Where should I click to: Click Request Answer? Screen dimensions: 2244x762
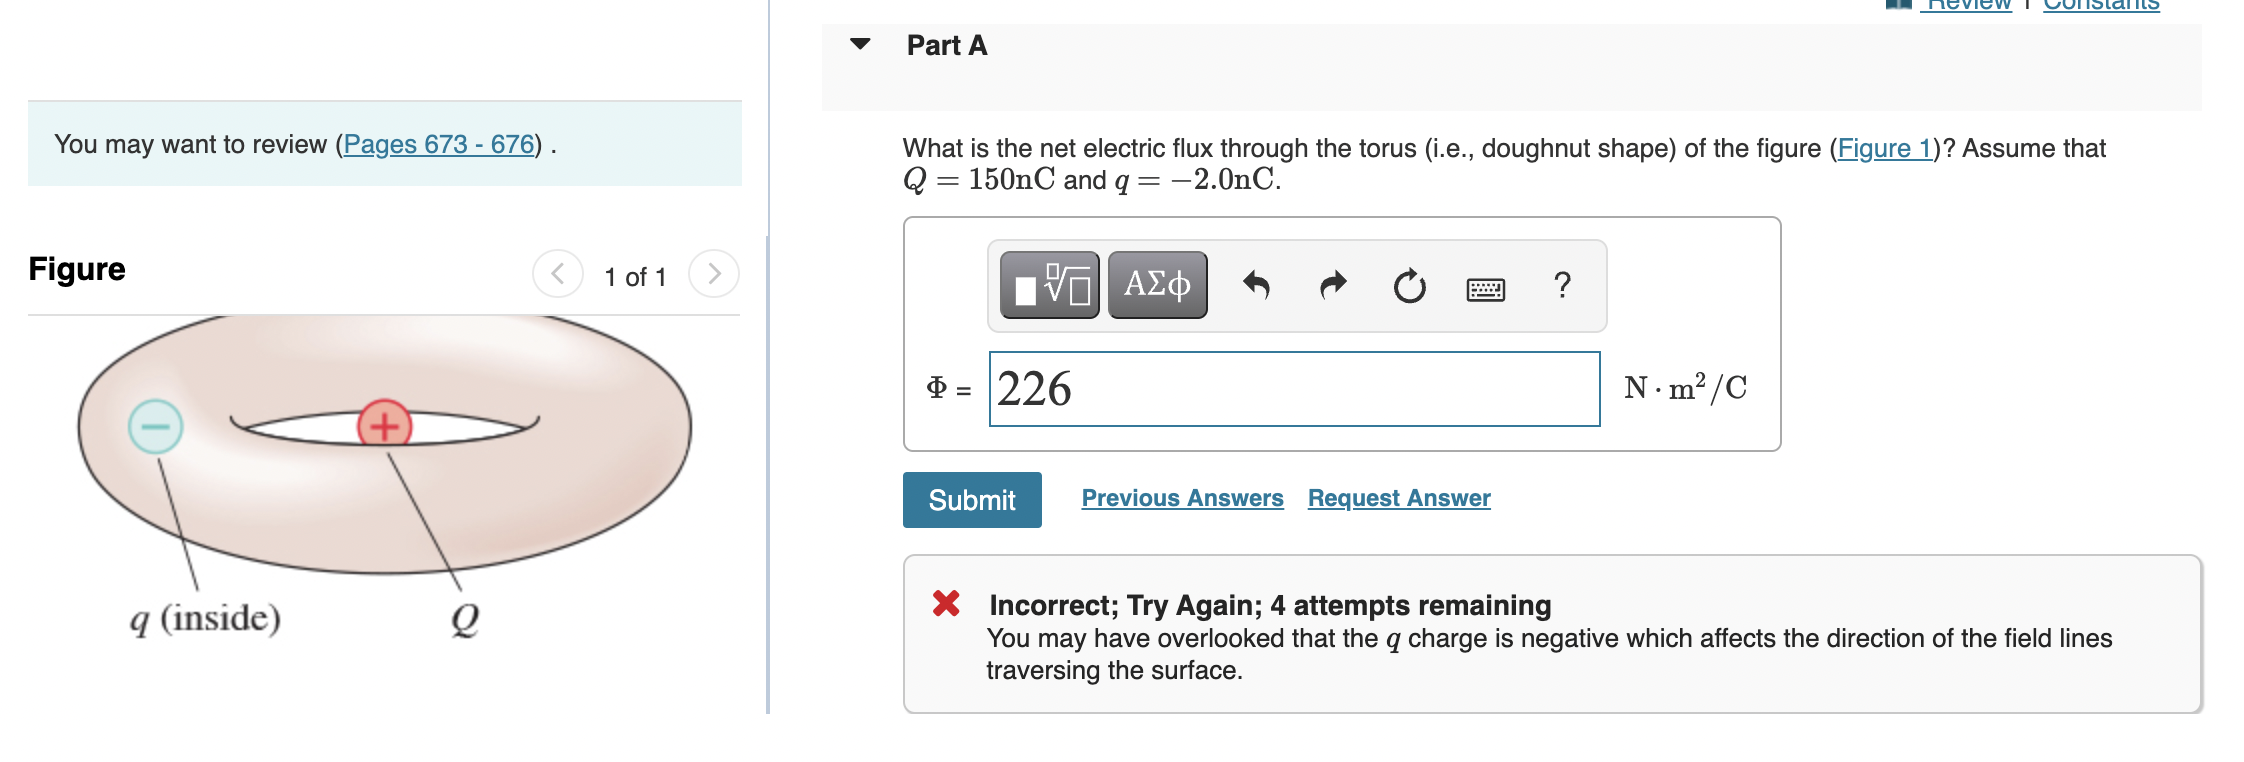tap(1398, 498)
